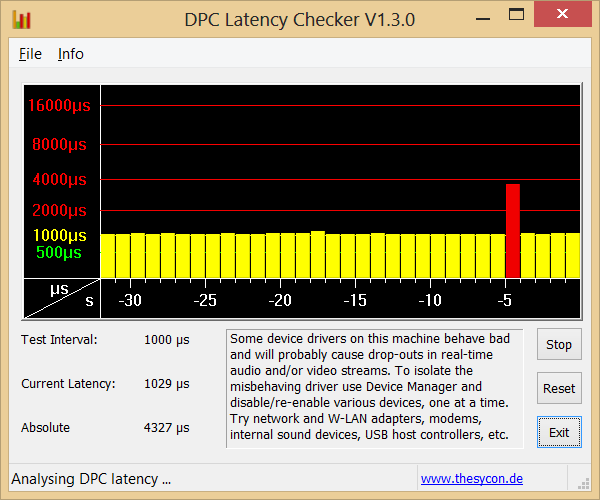
Task: Open the File menu
Action: click(x=30, y=54)
